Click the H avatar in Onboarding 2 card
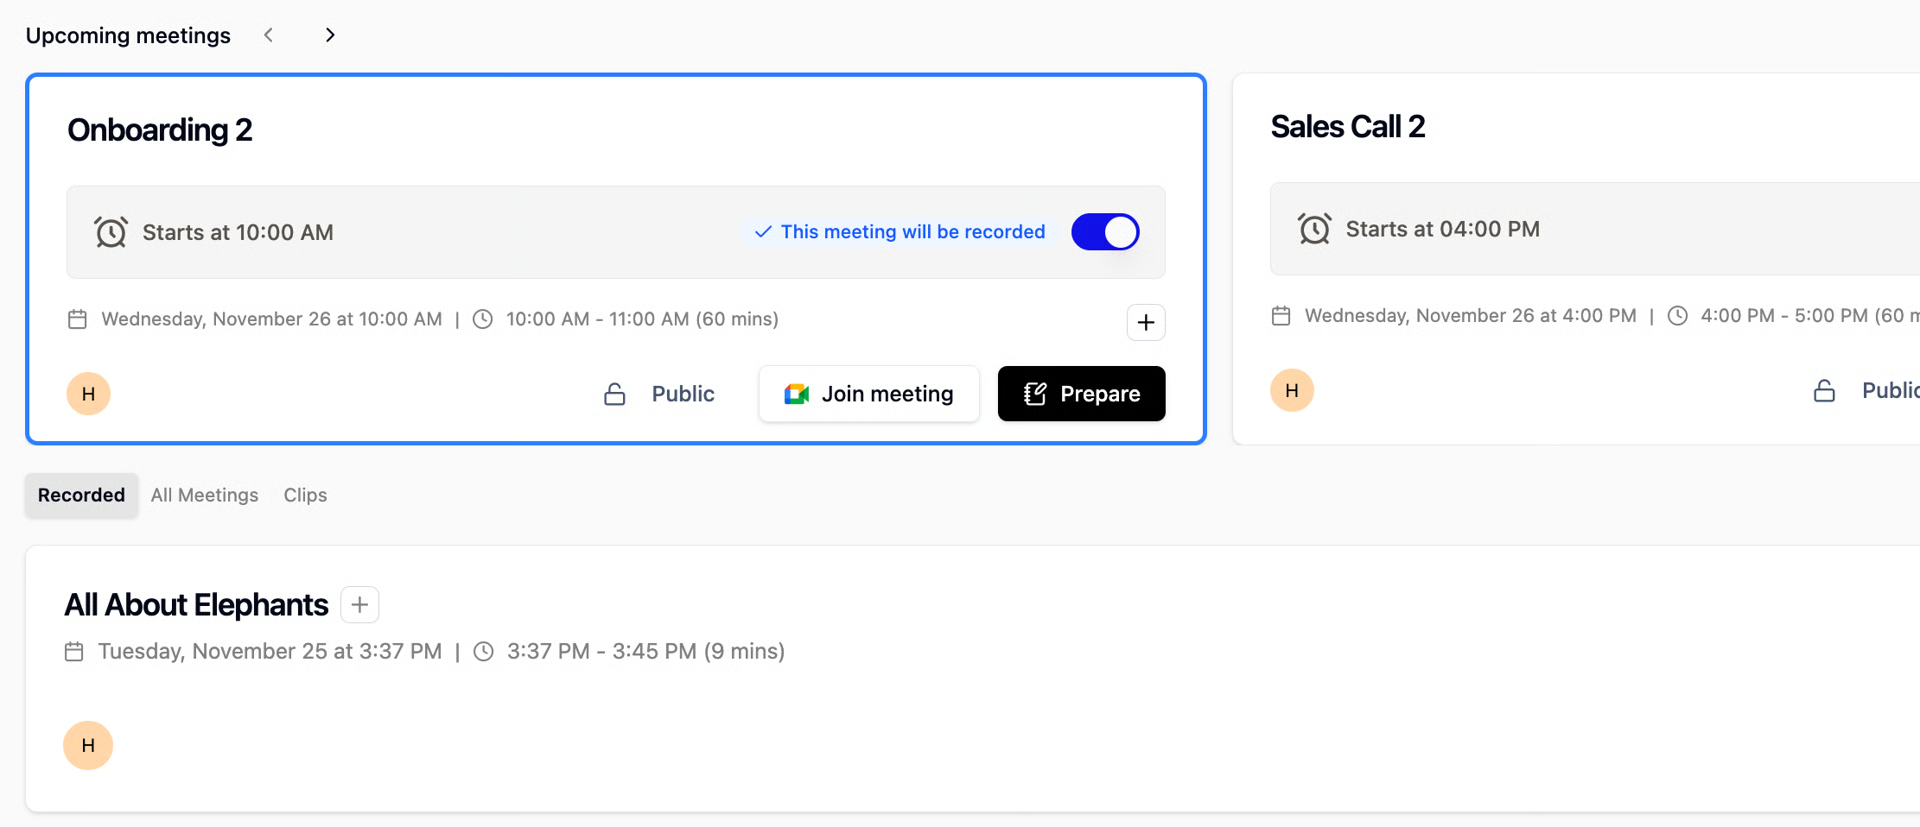1920x827 pixels. [x=88, y=394]
